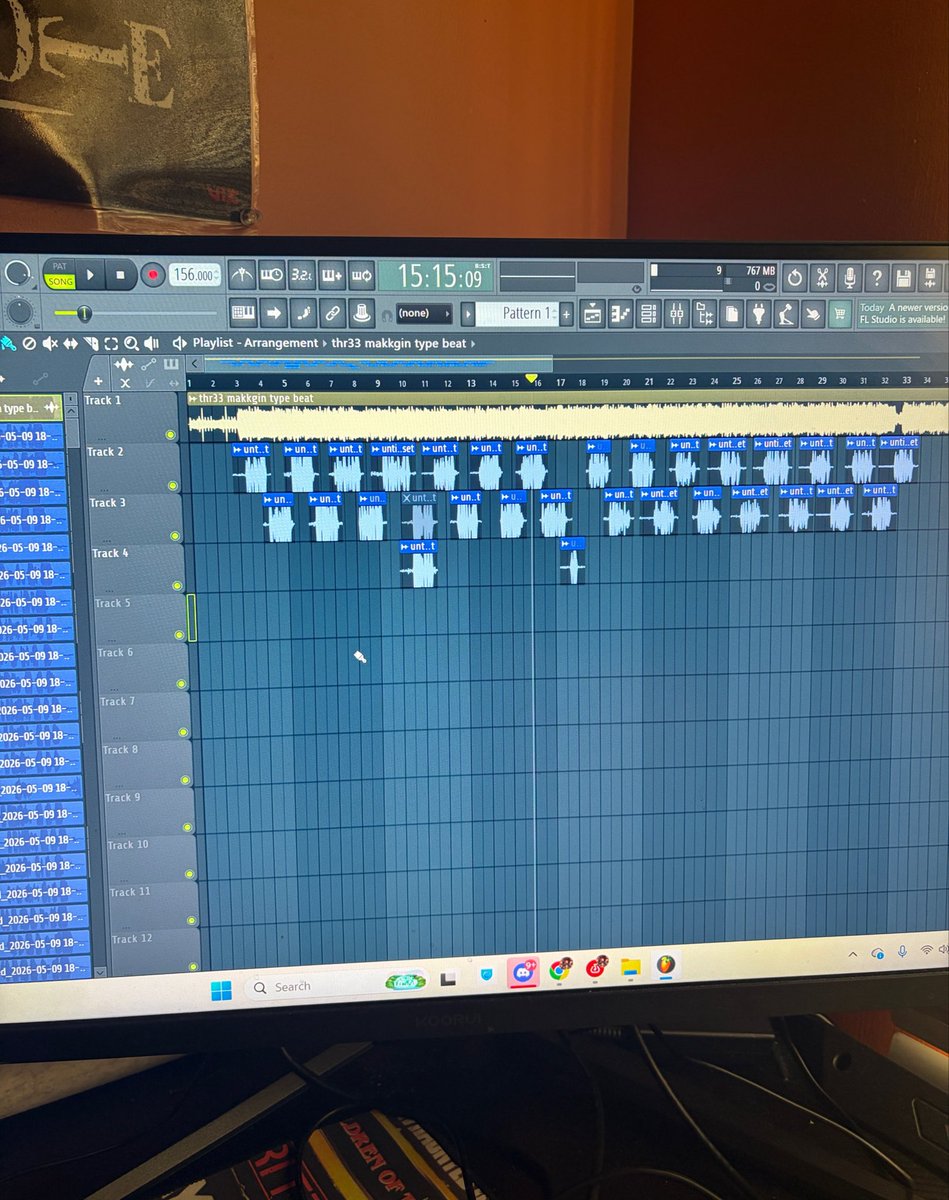Click the Save project floppy icon
Image resolution: width=949 pixels, height=1200 pixels.
click(x=904, y=277)
